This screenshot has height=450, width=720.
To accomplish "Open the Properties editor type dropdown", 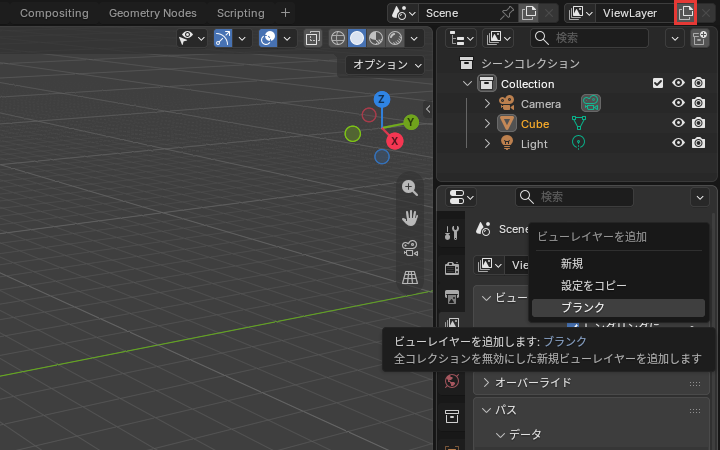I will click(x=461, y=197).
